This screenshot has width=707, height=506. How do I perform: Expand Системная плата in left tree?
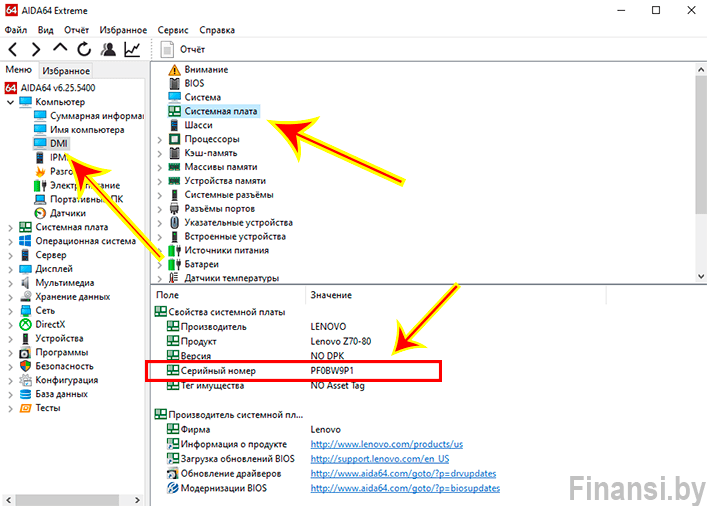[10, 228]
